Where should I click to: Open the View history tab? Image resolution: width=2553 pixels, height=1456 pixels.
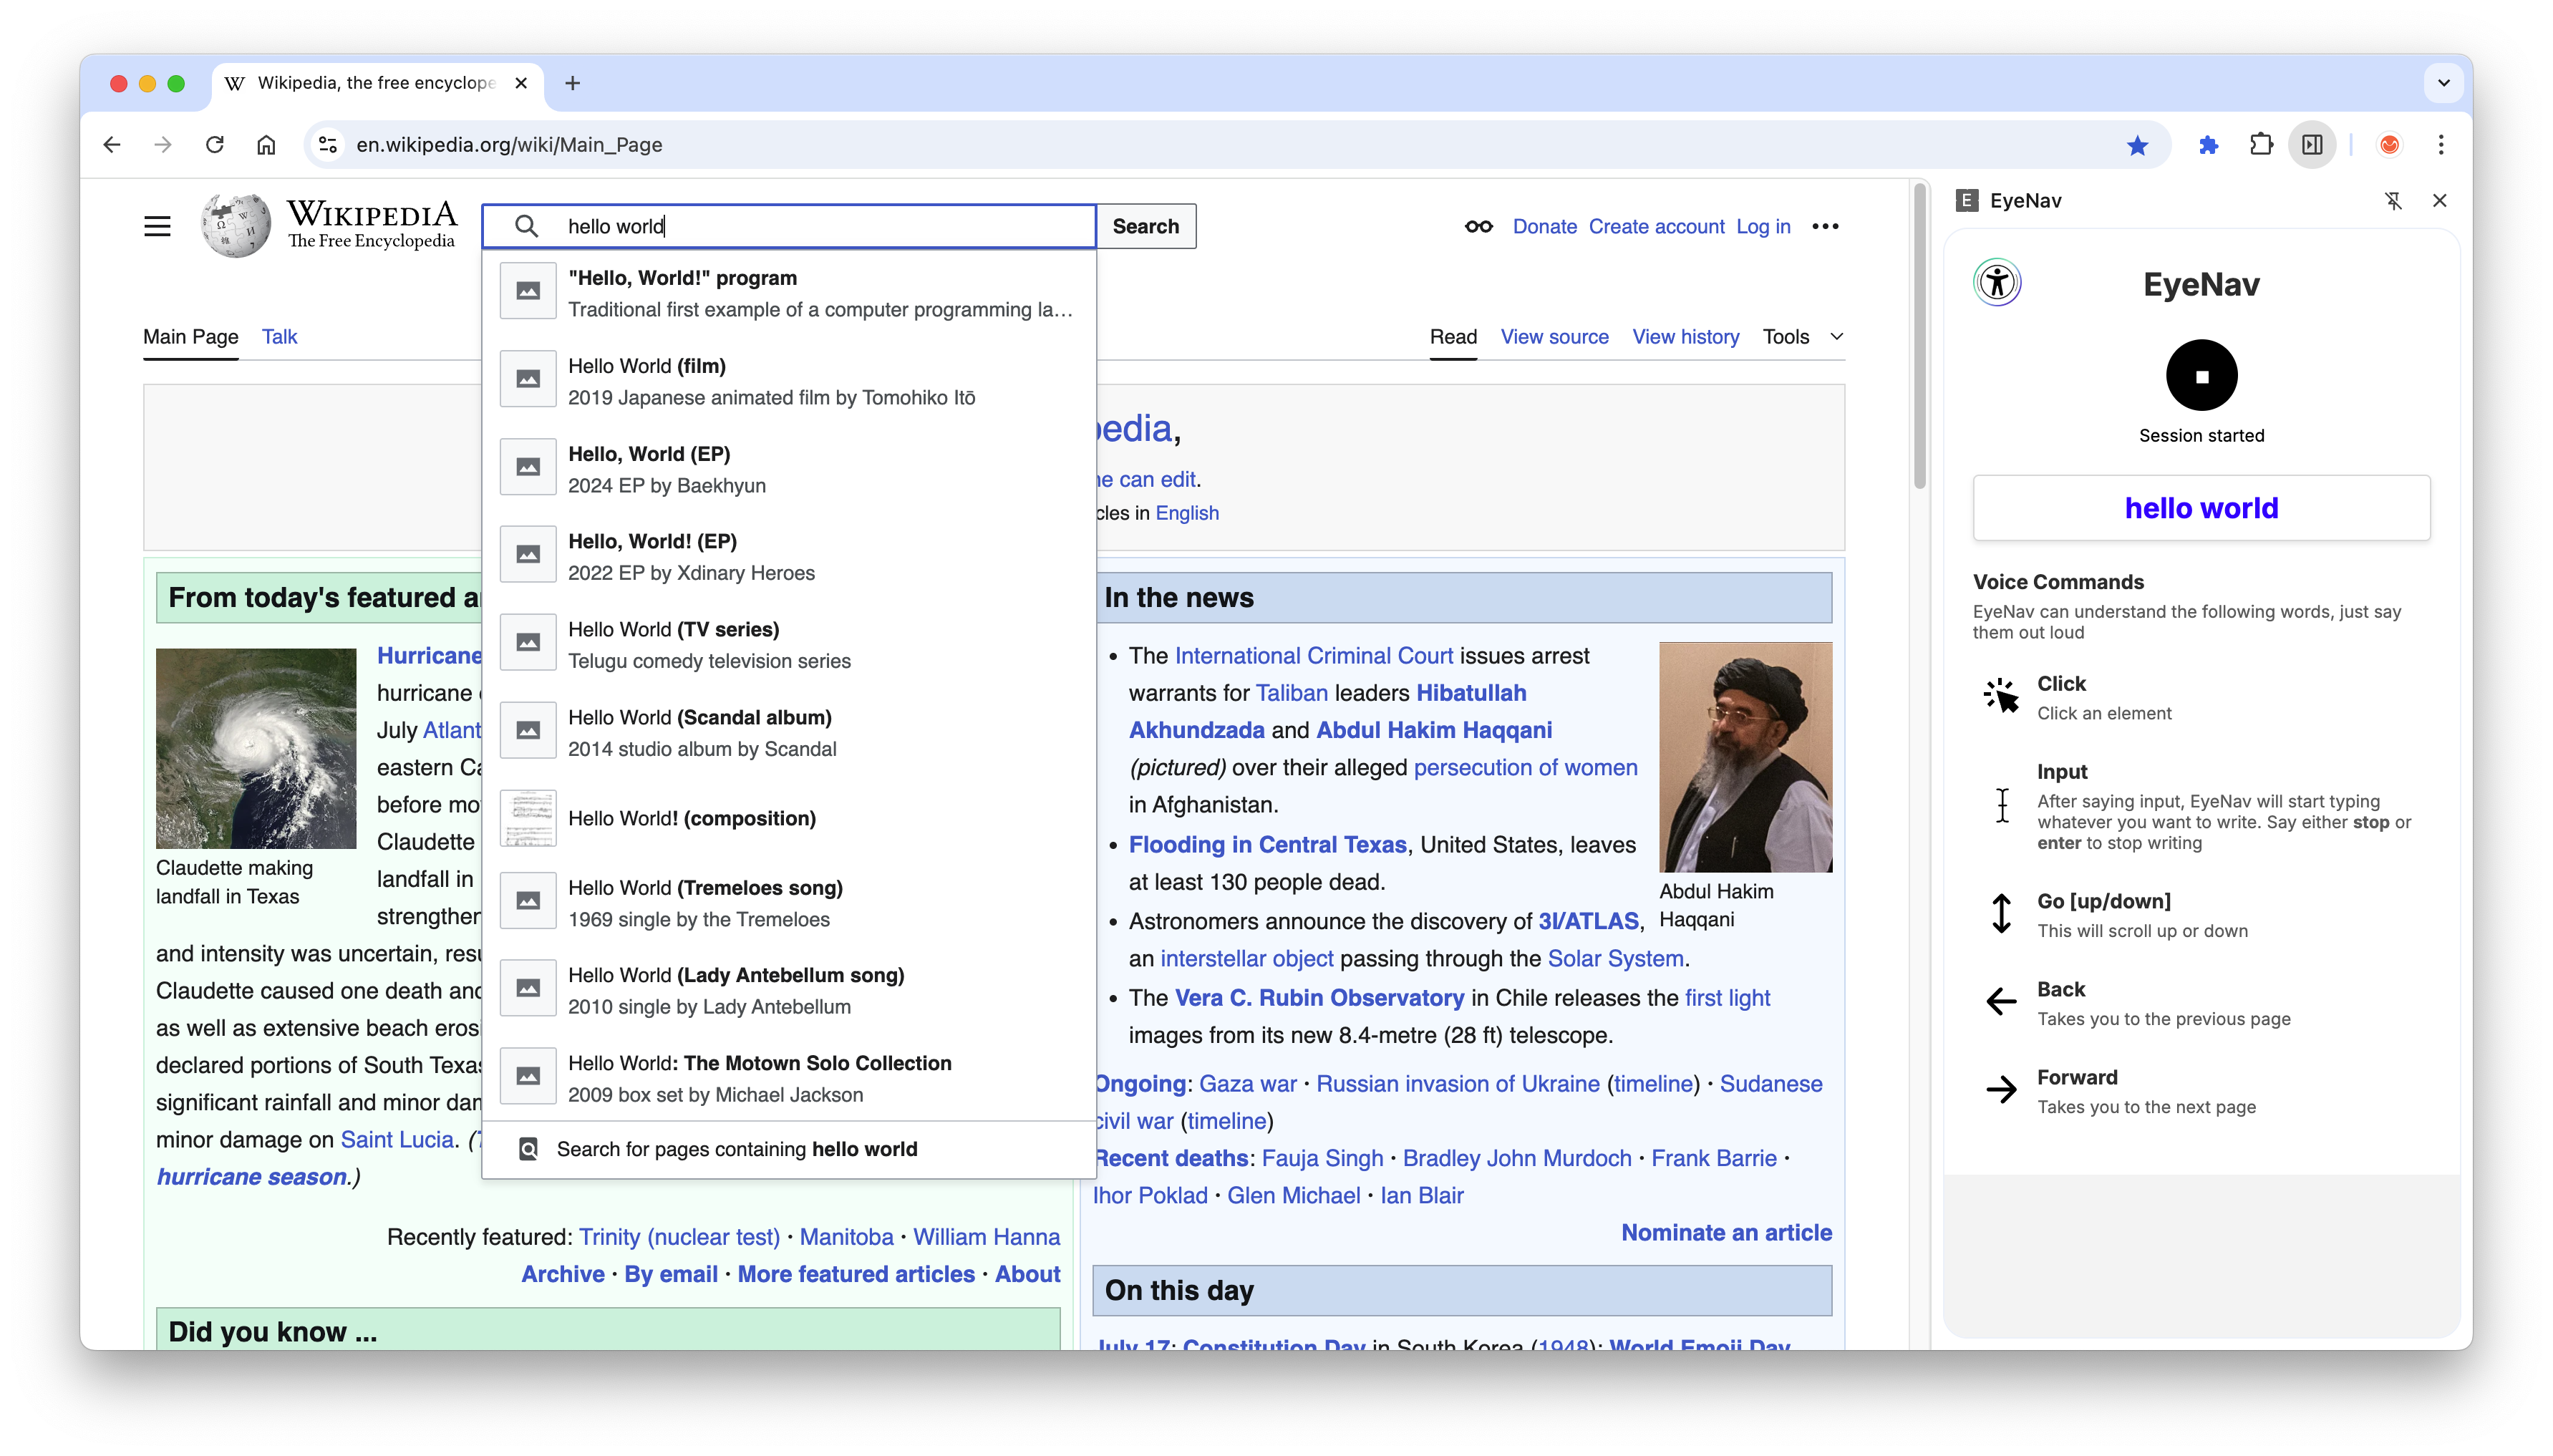[1685, 337]
